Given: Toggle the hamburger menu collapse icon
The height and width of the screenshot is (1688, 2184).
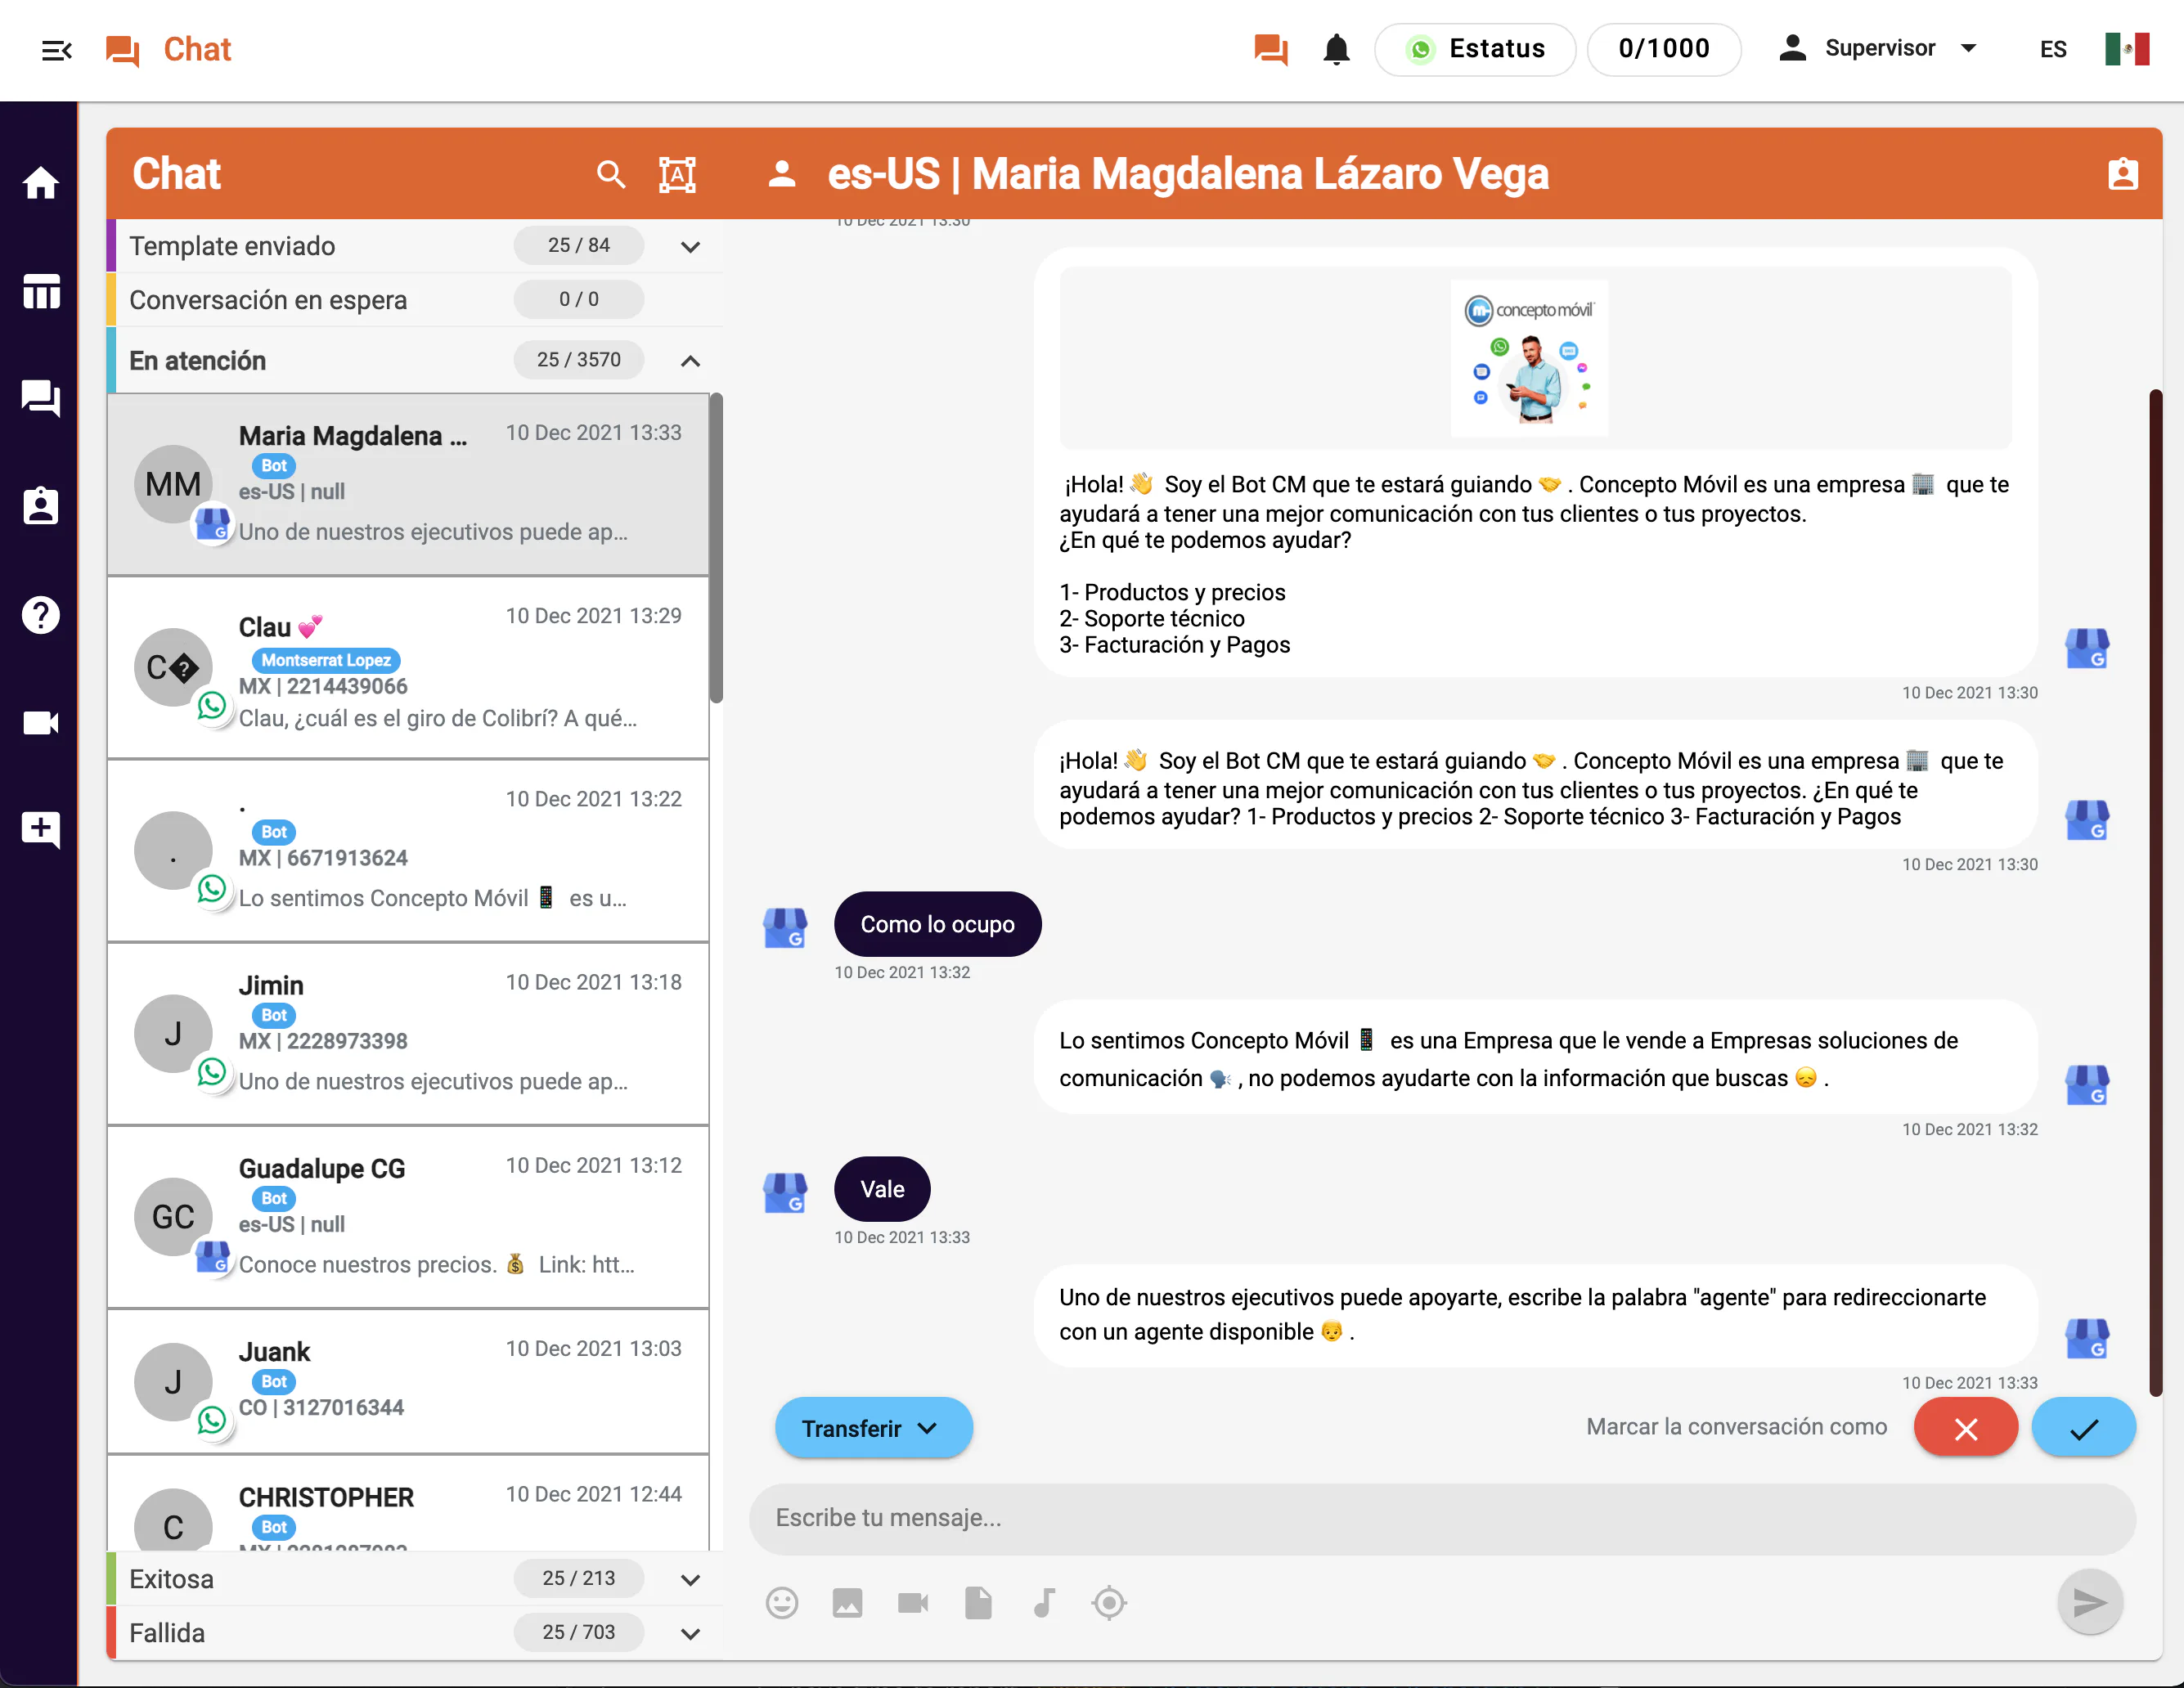Looking at the screenshot, I should pos(56,50).
